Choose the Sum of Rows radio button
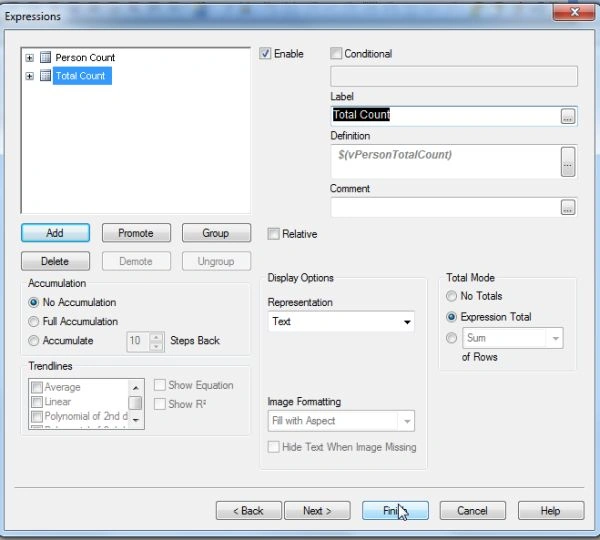Screen dimensions: 600x540 coord(452,338)
